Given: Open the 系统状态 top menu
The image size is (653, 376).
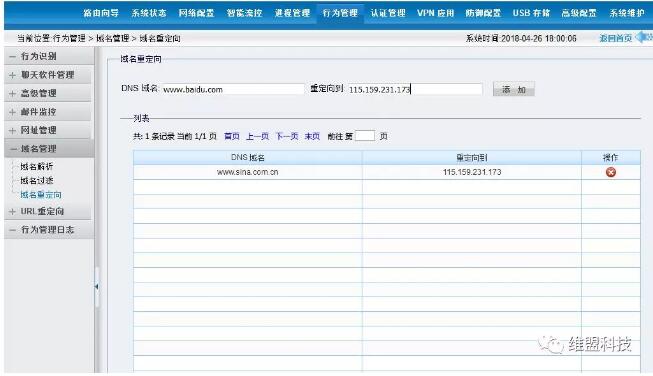Looking at the screenshot, I should tap(149, 13).
